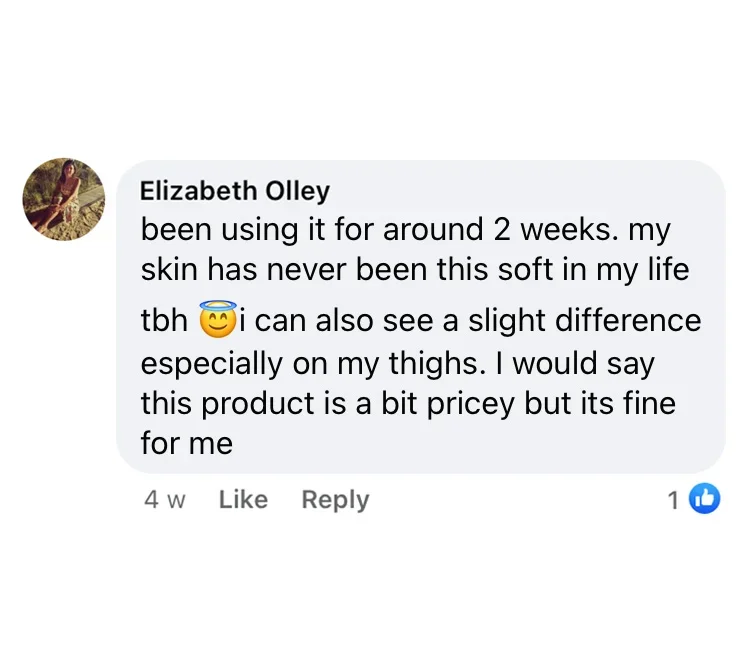Click the word "tbh" before the emoji
The height and width of the screenshot is (646, 738).
coord(165,321)
